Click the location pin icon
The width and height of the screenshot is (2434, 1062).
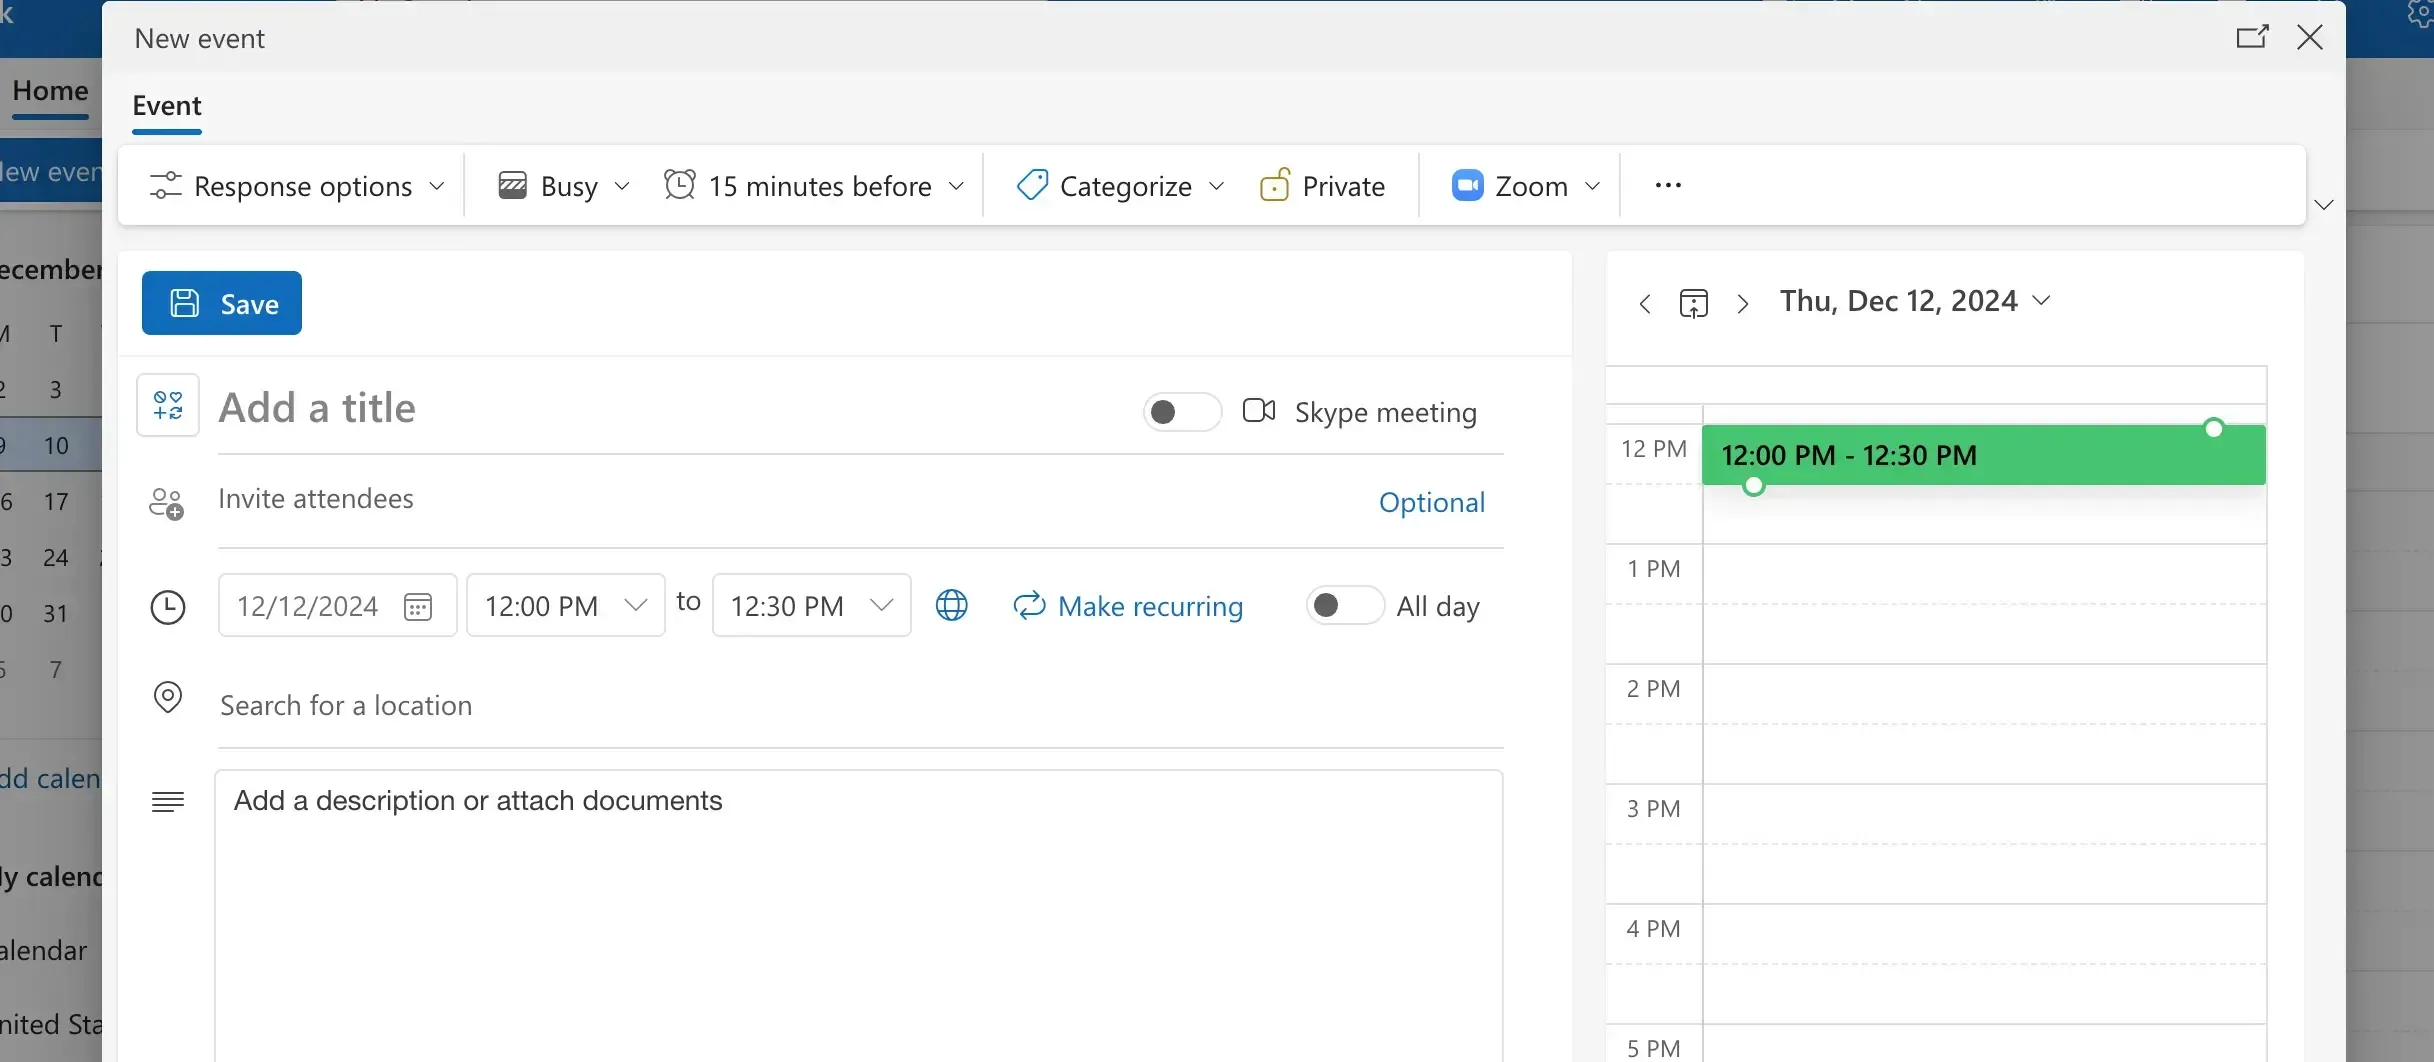(x=167, y=698)
